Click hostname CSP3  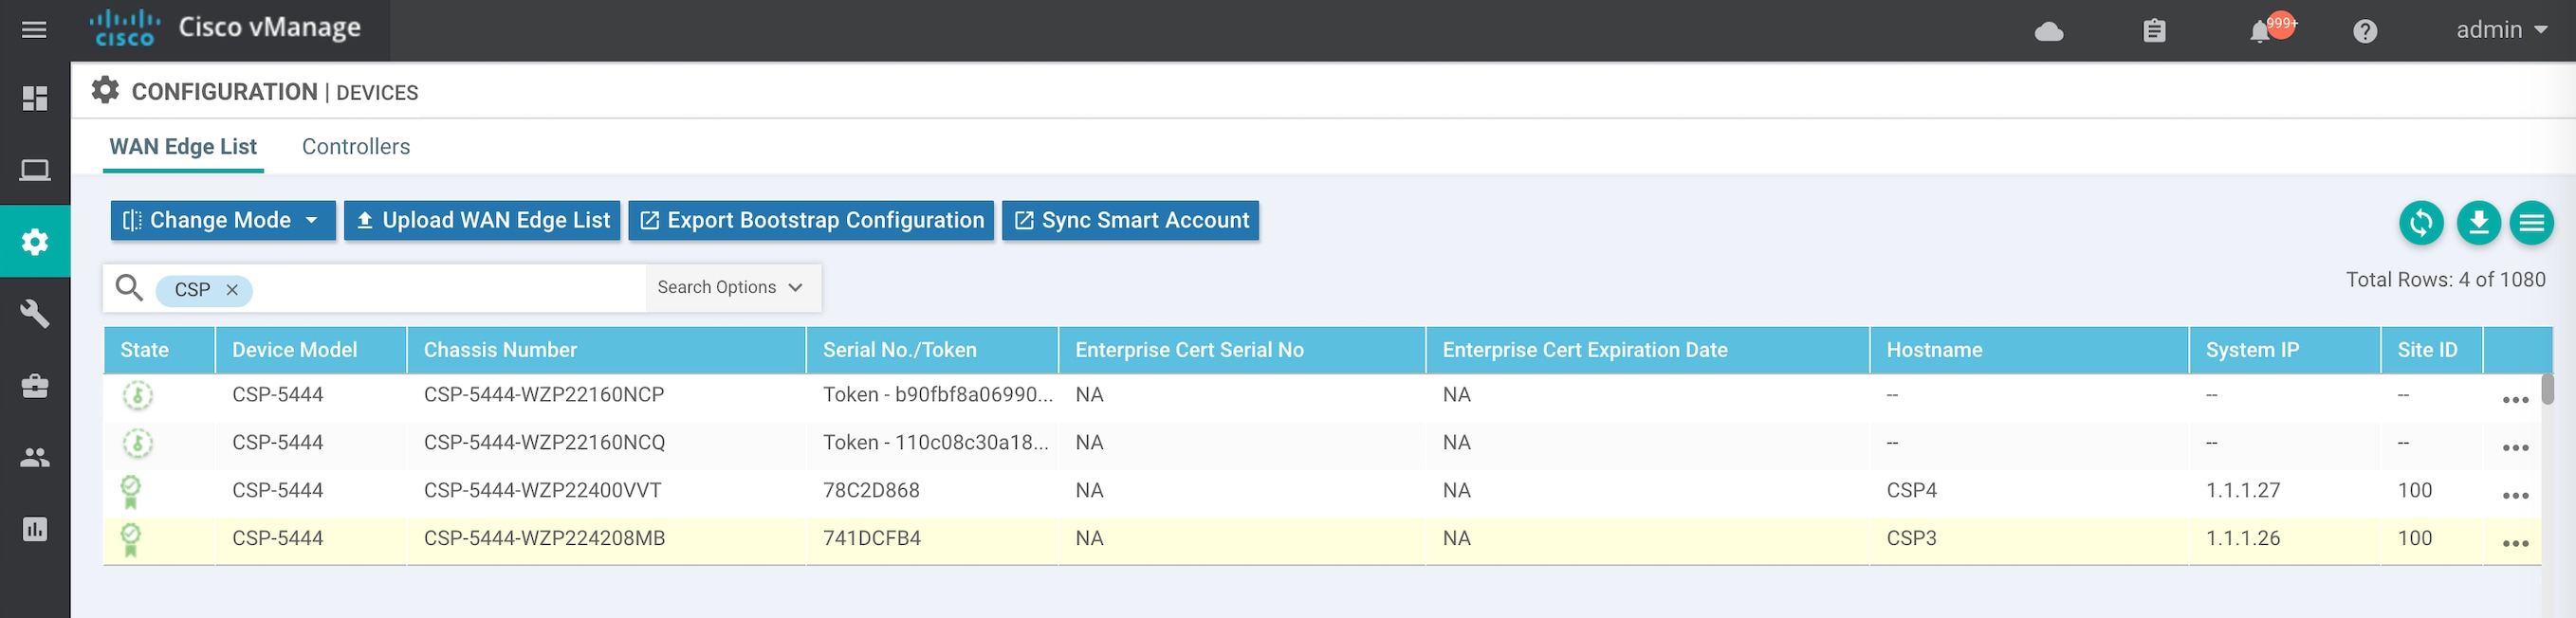(1911, 539)
